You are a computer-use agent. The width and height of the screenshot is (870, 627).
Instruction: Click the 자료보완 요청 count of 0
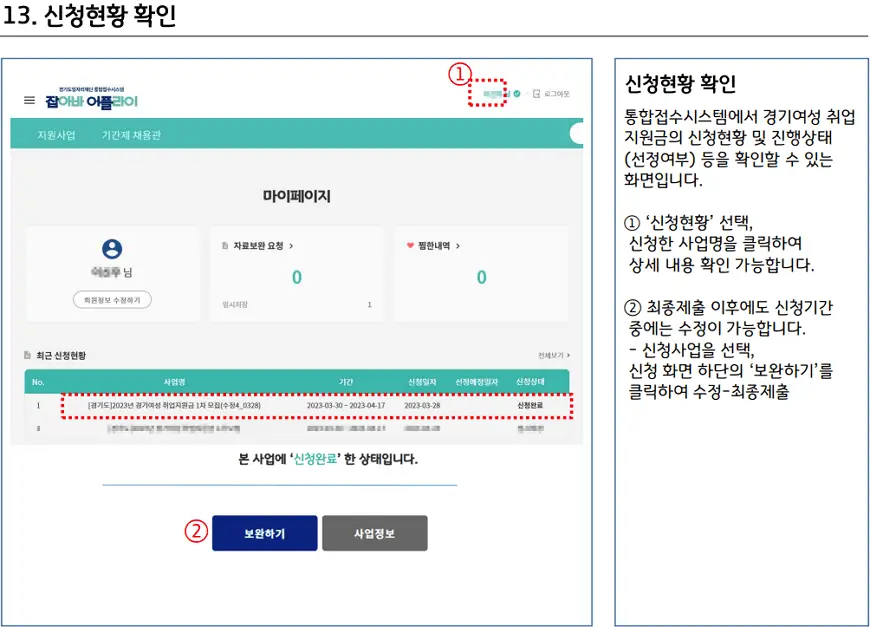tap(296, 278)
